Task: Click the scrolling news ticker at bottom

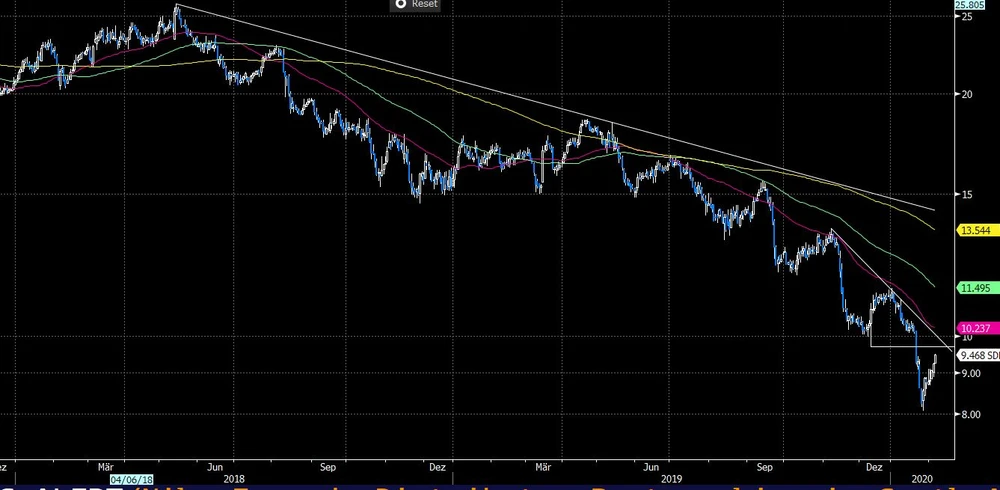Action: 500,487
